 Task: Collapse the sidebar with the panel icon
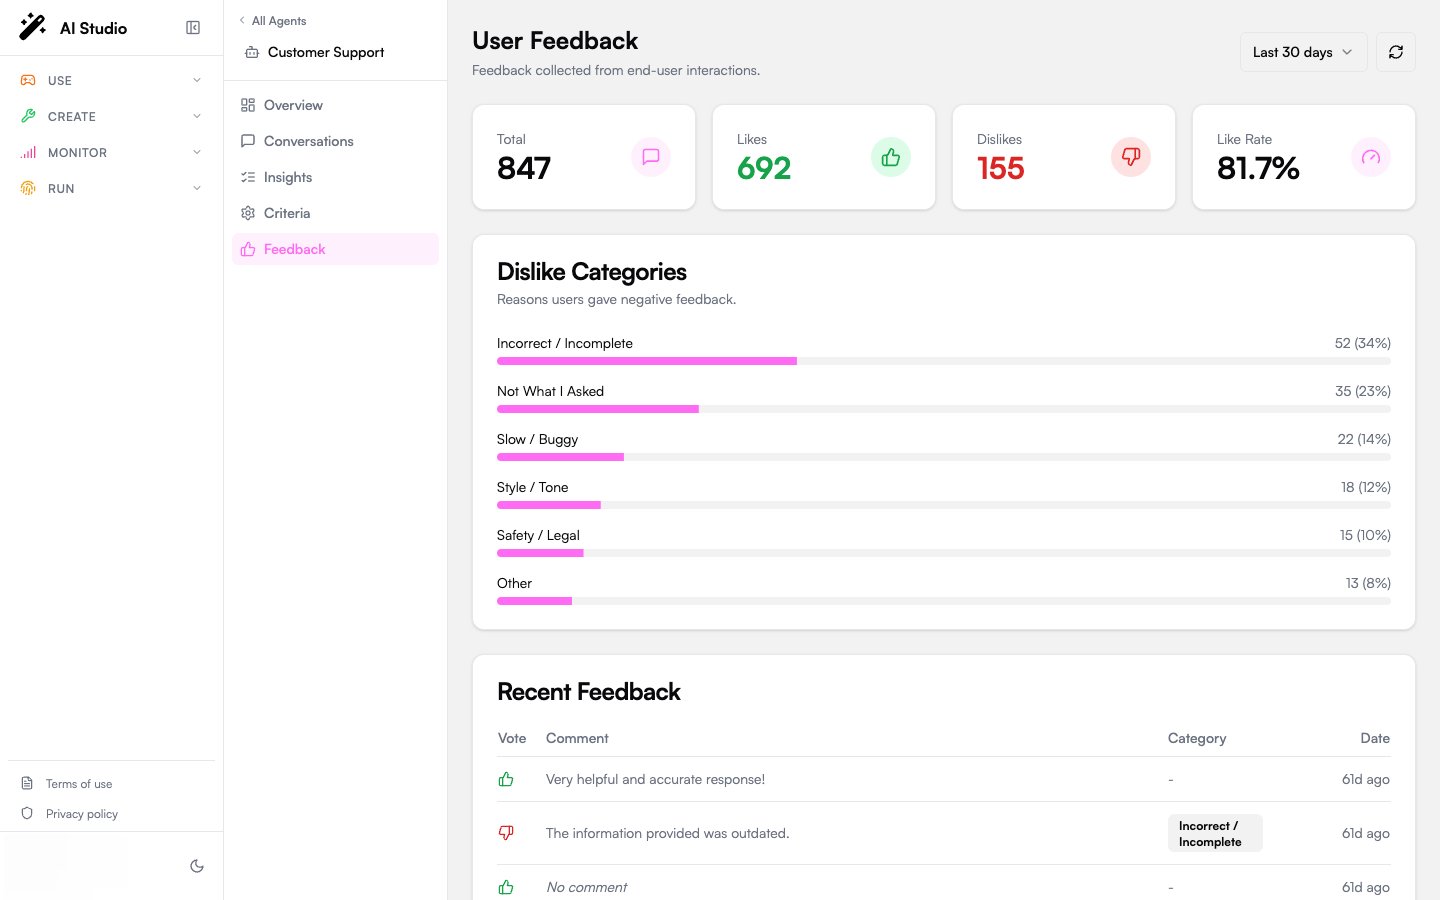click(x=193, y=28)
